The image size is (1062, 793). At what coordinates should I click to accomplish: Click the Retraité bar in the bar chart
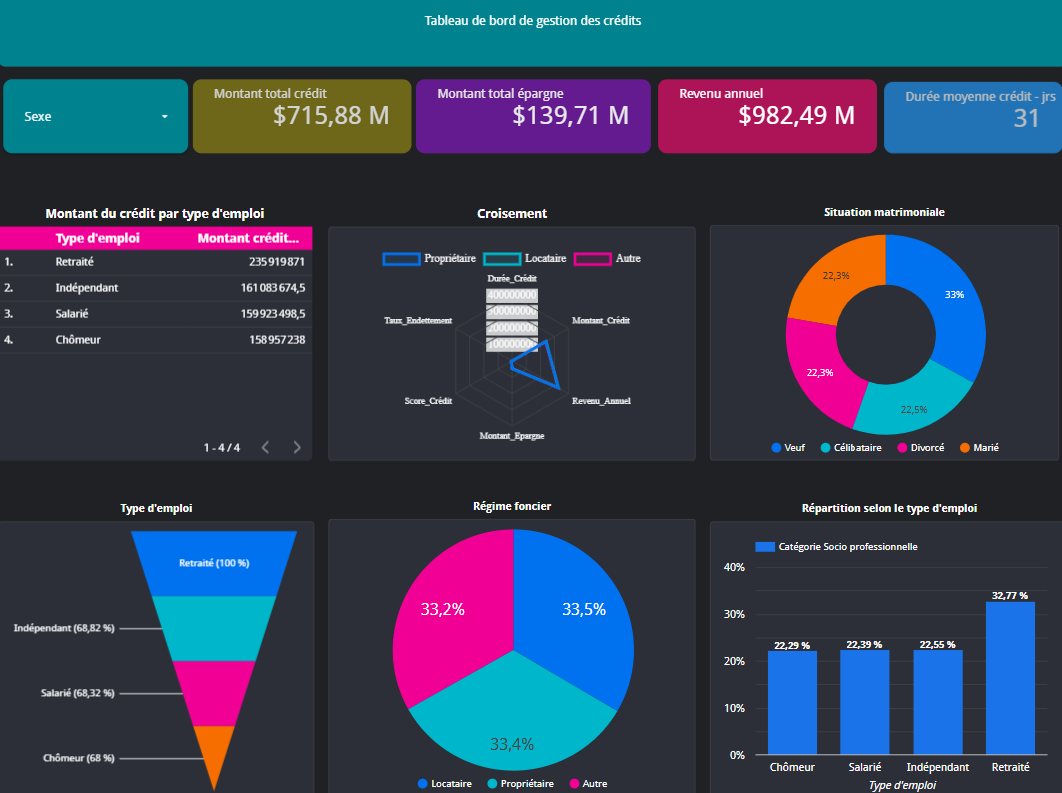(x=1011, y=675)
